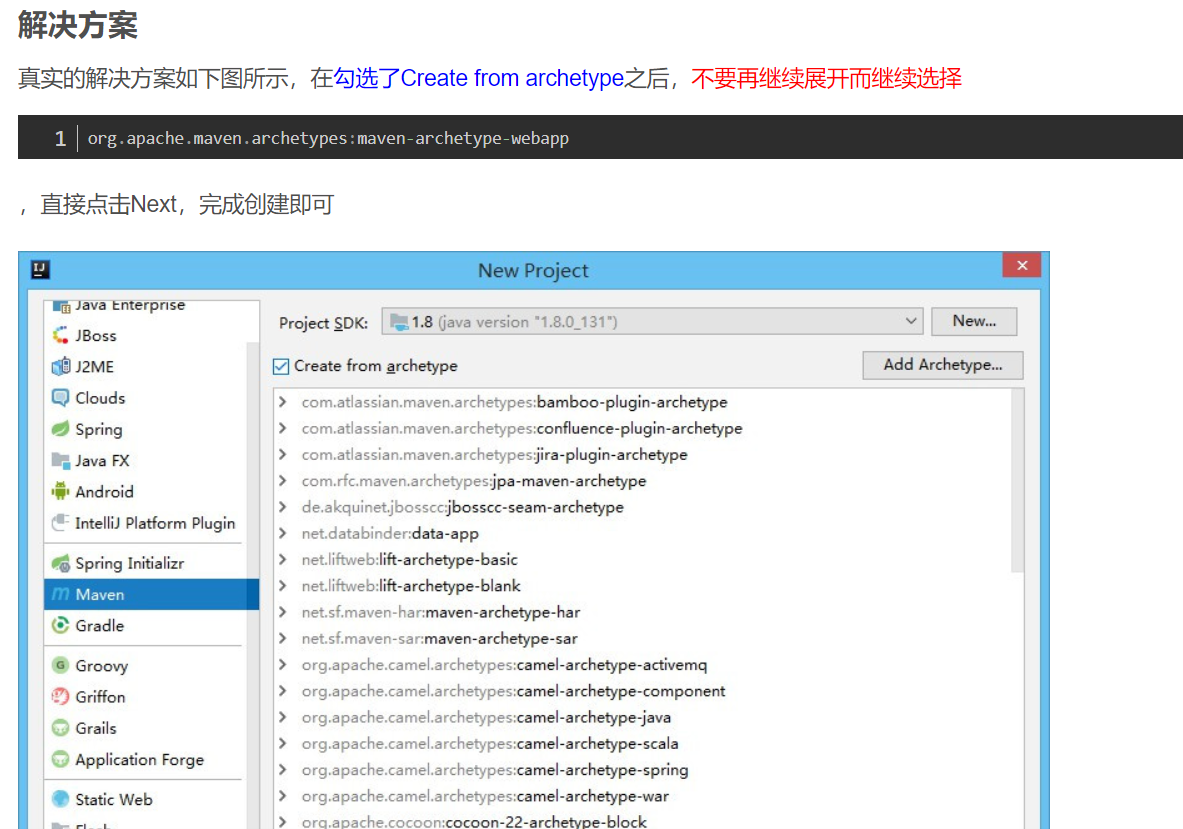Click the Maven m icon
Screen dimensions: 1183x829
tap(60, 594)
